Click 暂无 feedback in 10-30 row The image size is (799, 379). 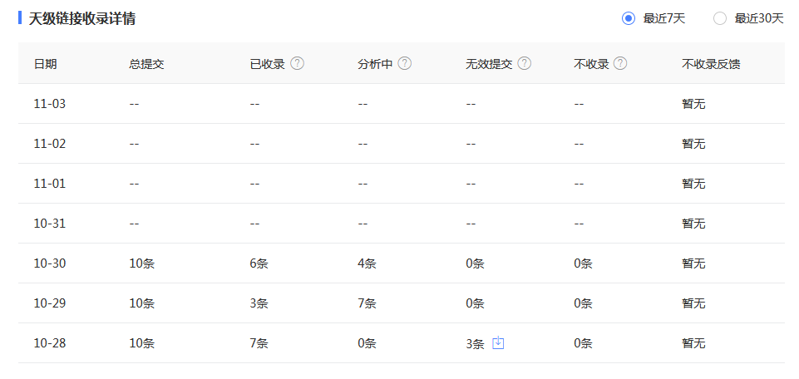pos(694,263)
